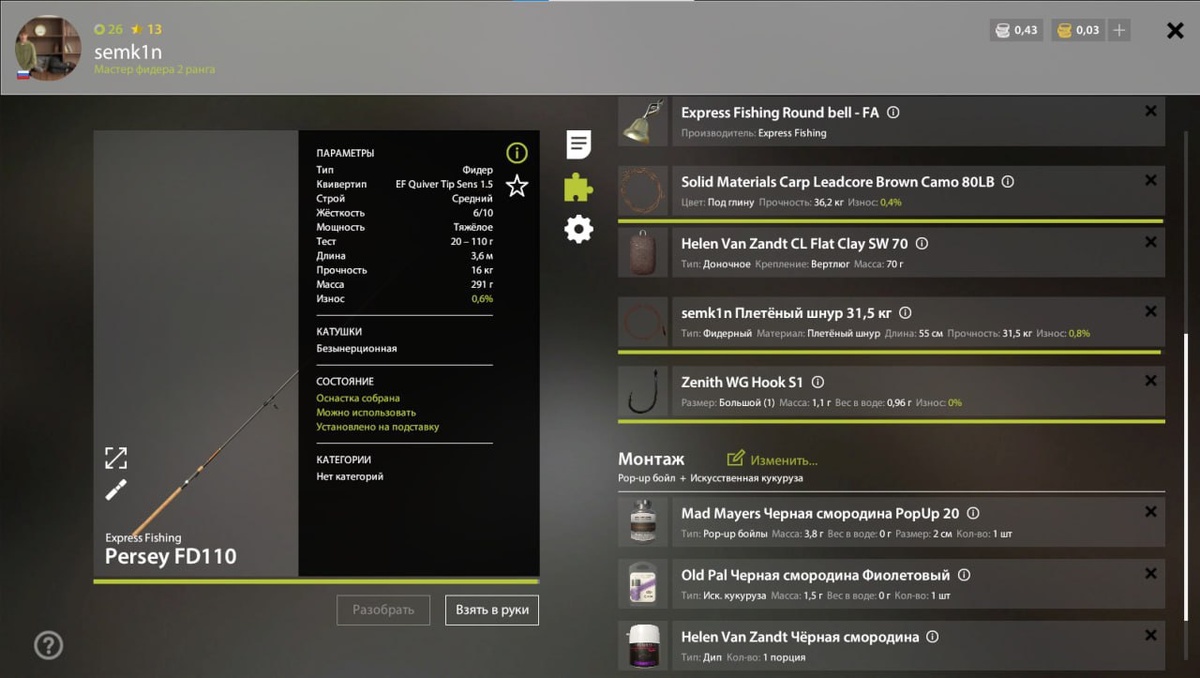This screenshot has height=678, width=1200.
Task: Show info for Old Pal Фиолетовый corn
Action: [x=964, y=575]
